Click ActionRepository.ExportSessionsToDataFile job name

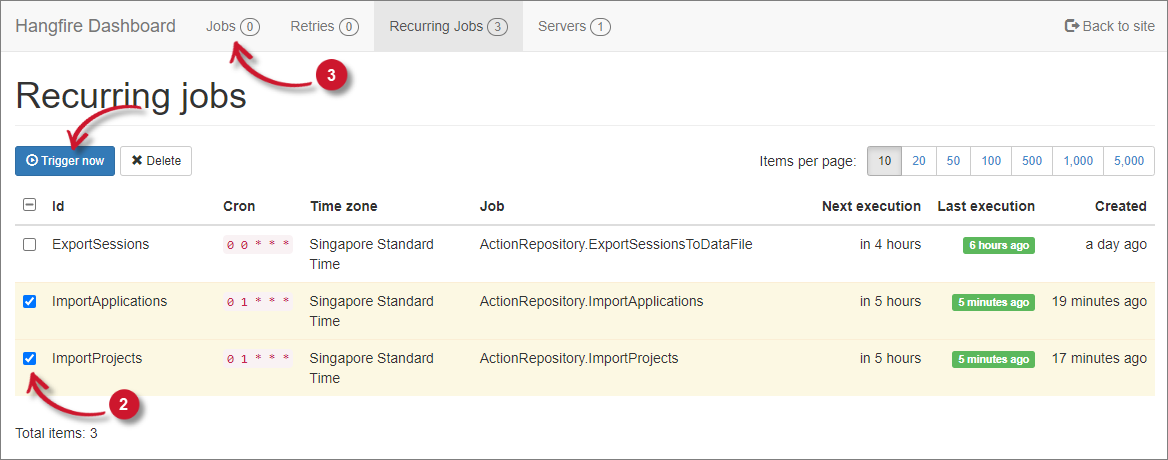click(616, 244)
